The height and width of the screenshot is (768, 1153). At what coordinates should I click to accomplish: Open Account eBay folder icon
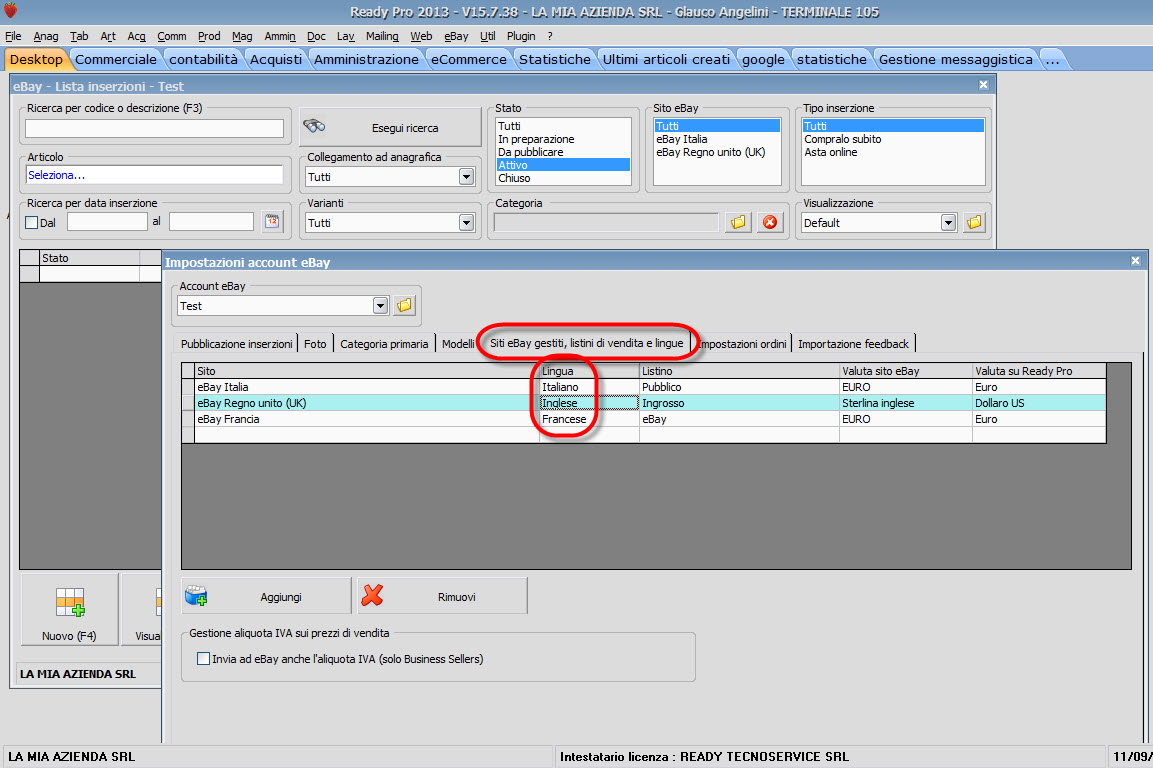tap(404, 305)
